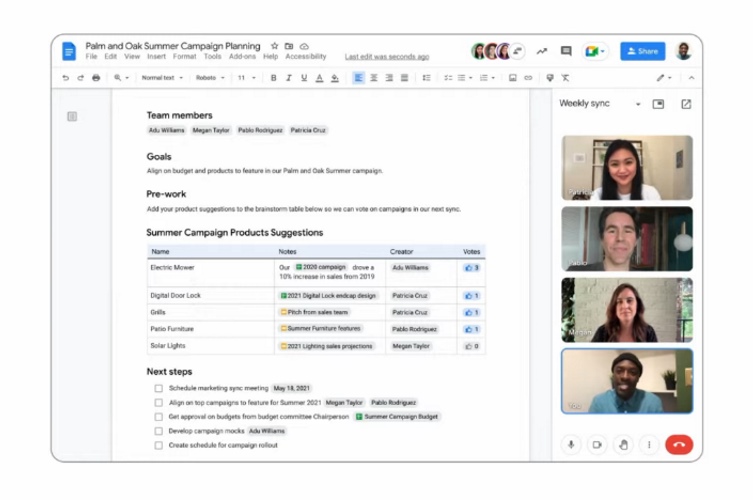The image size is (753, 500).
Task: Justify the text alignment
Action: pyautogui.click(x=404, y=78)
